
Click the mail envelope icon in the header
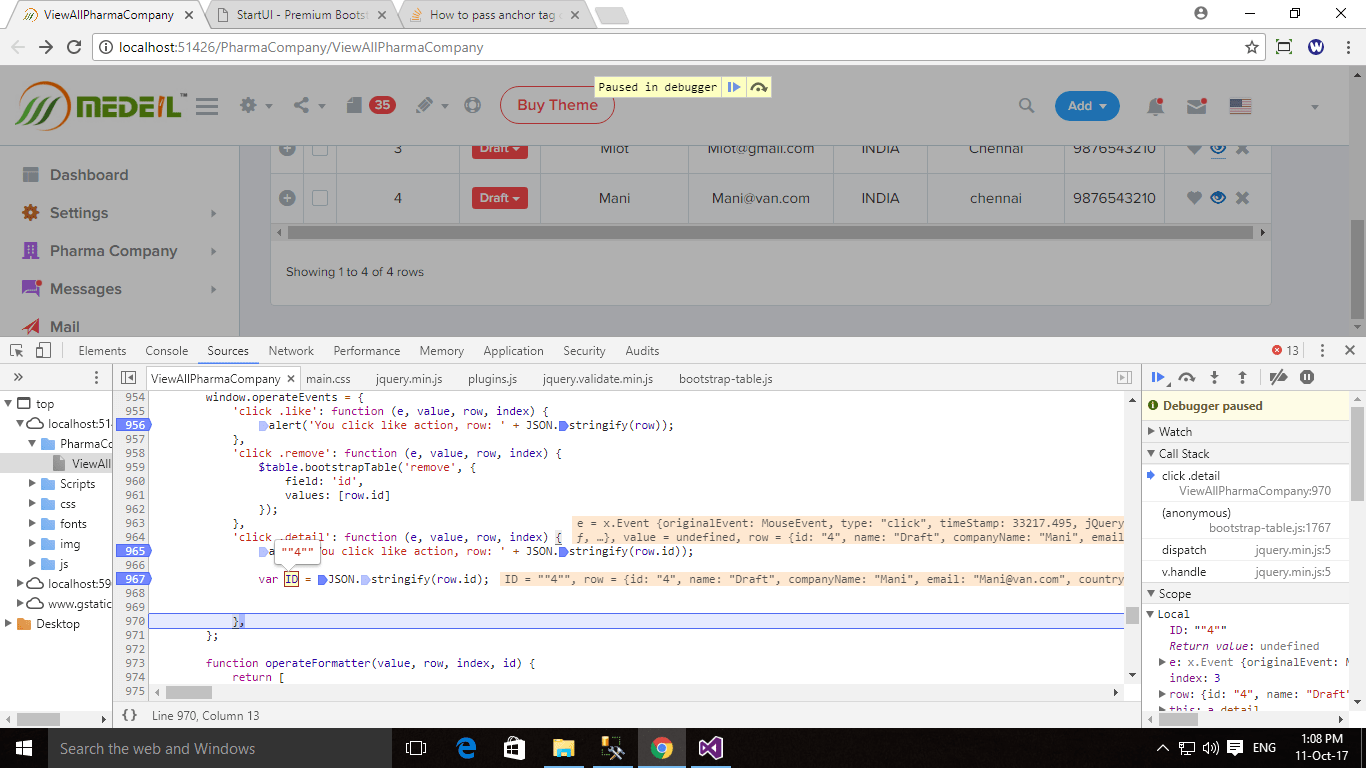tap(1196, 105)
